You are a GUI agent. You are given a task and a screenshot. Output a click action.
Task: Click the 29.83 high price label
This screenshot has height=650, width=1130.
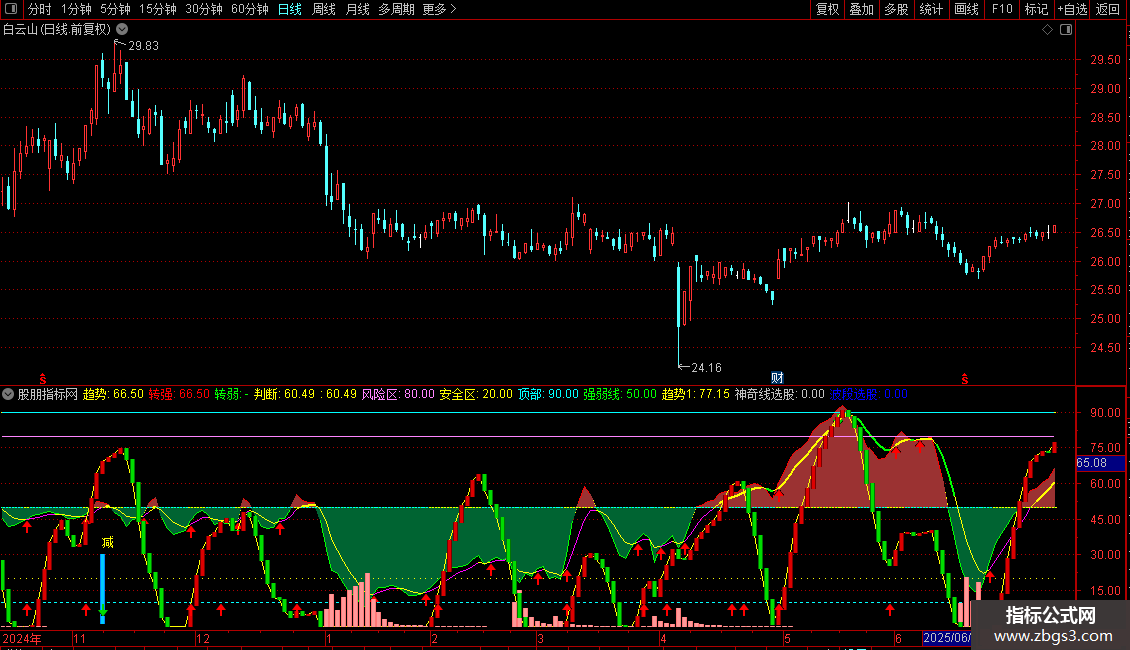(143, 45)
